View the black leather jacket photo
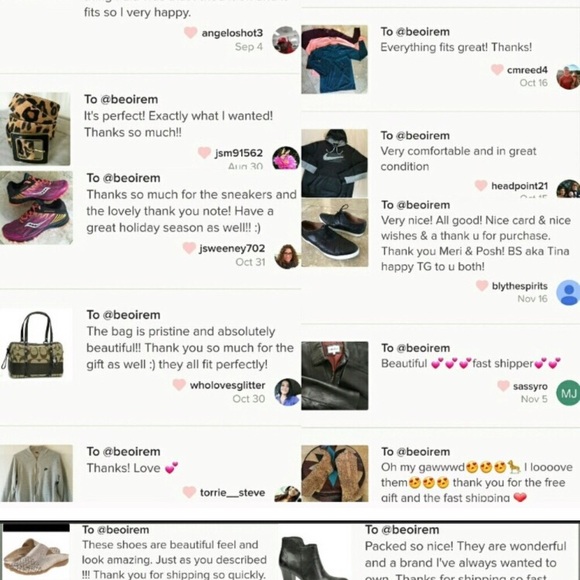This screenshot has width=580, height=580. (x=335, y=375)
